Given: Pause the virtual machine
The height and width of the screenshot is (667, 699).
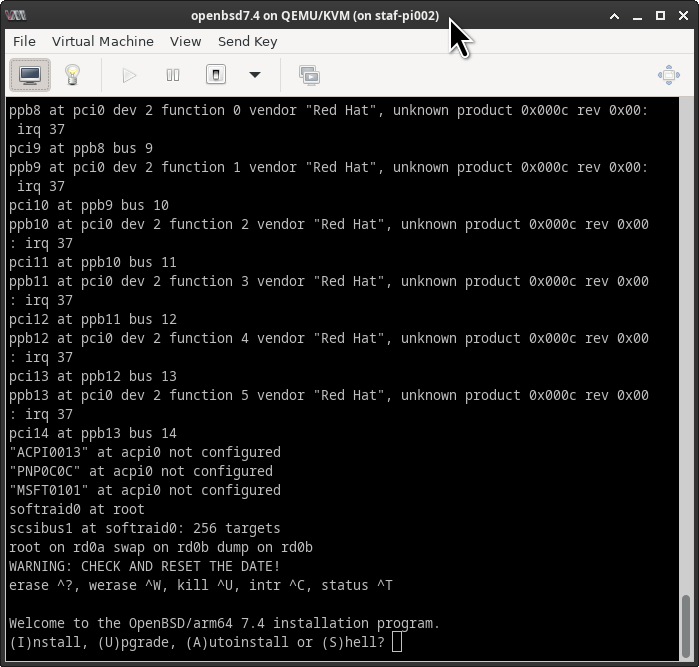Looking at the screenshot, I should click(x=172, y=75).
